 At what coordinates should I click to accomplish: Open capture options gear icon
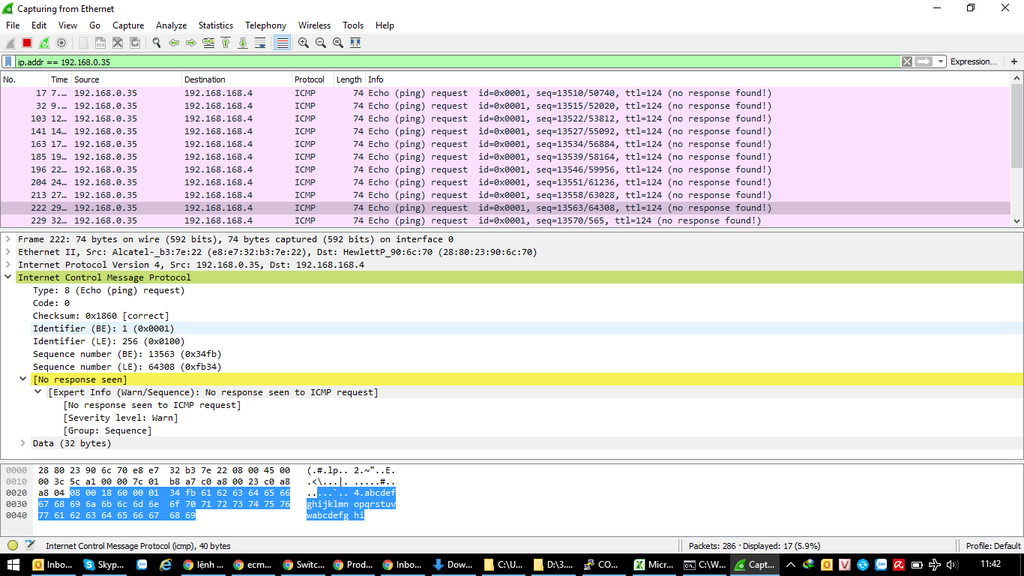(61, 43)
